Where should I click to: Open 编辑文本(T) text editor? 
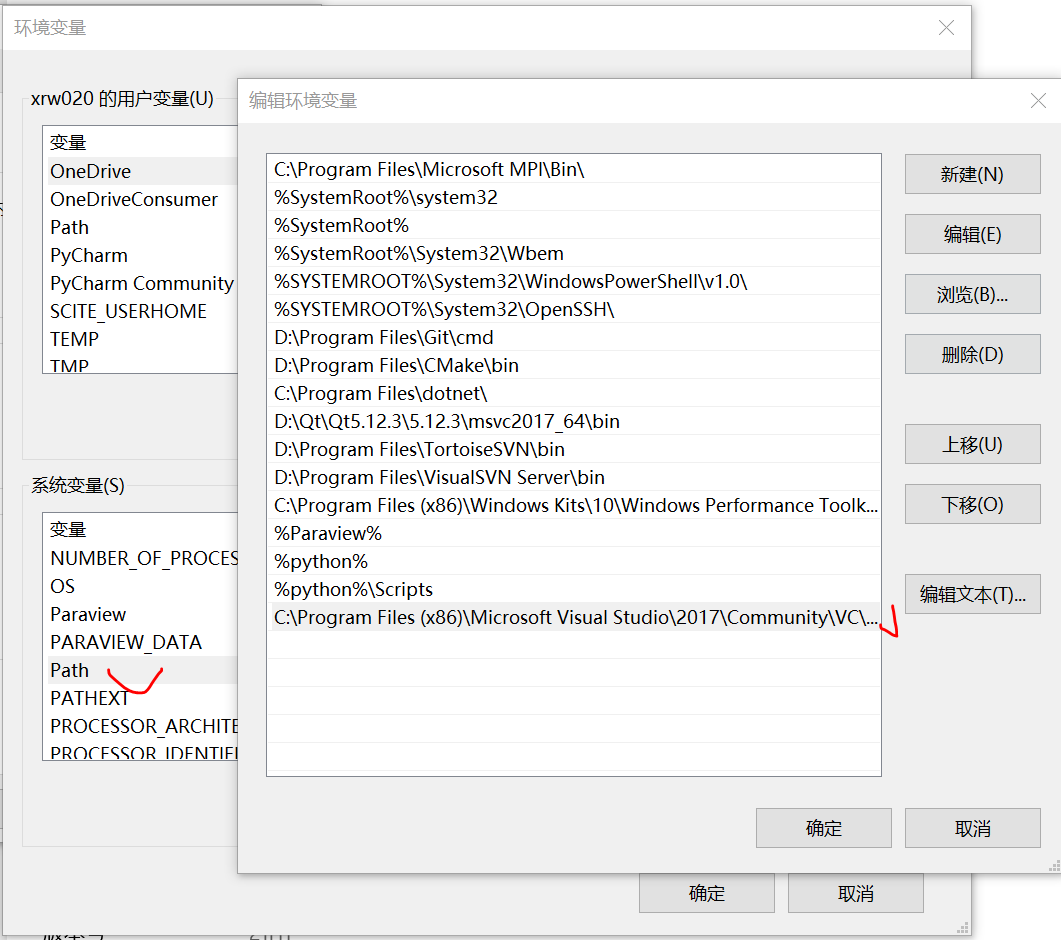coord(971,594)
